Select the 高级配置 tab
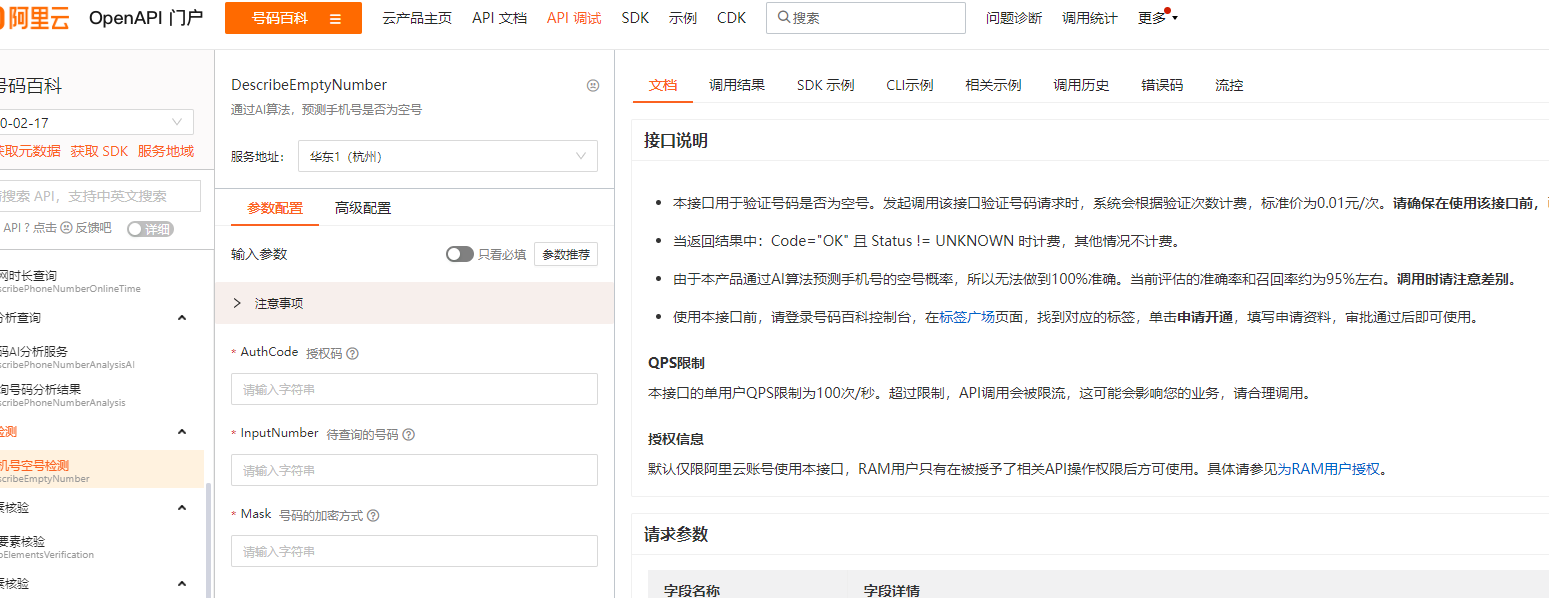The height and width of the screenshot is (598, 1549). click(x=363, y=208)
